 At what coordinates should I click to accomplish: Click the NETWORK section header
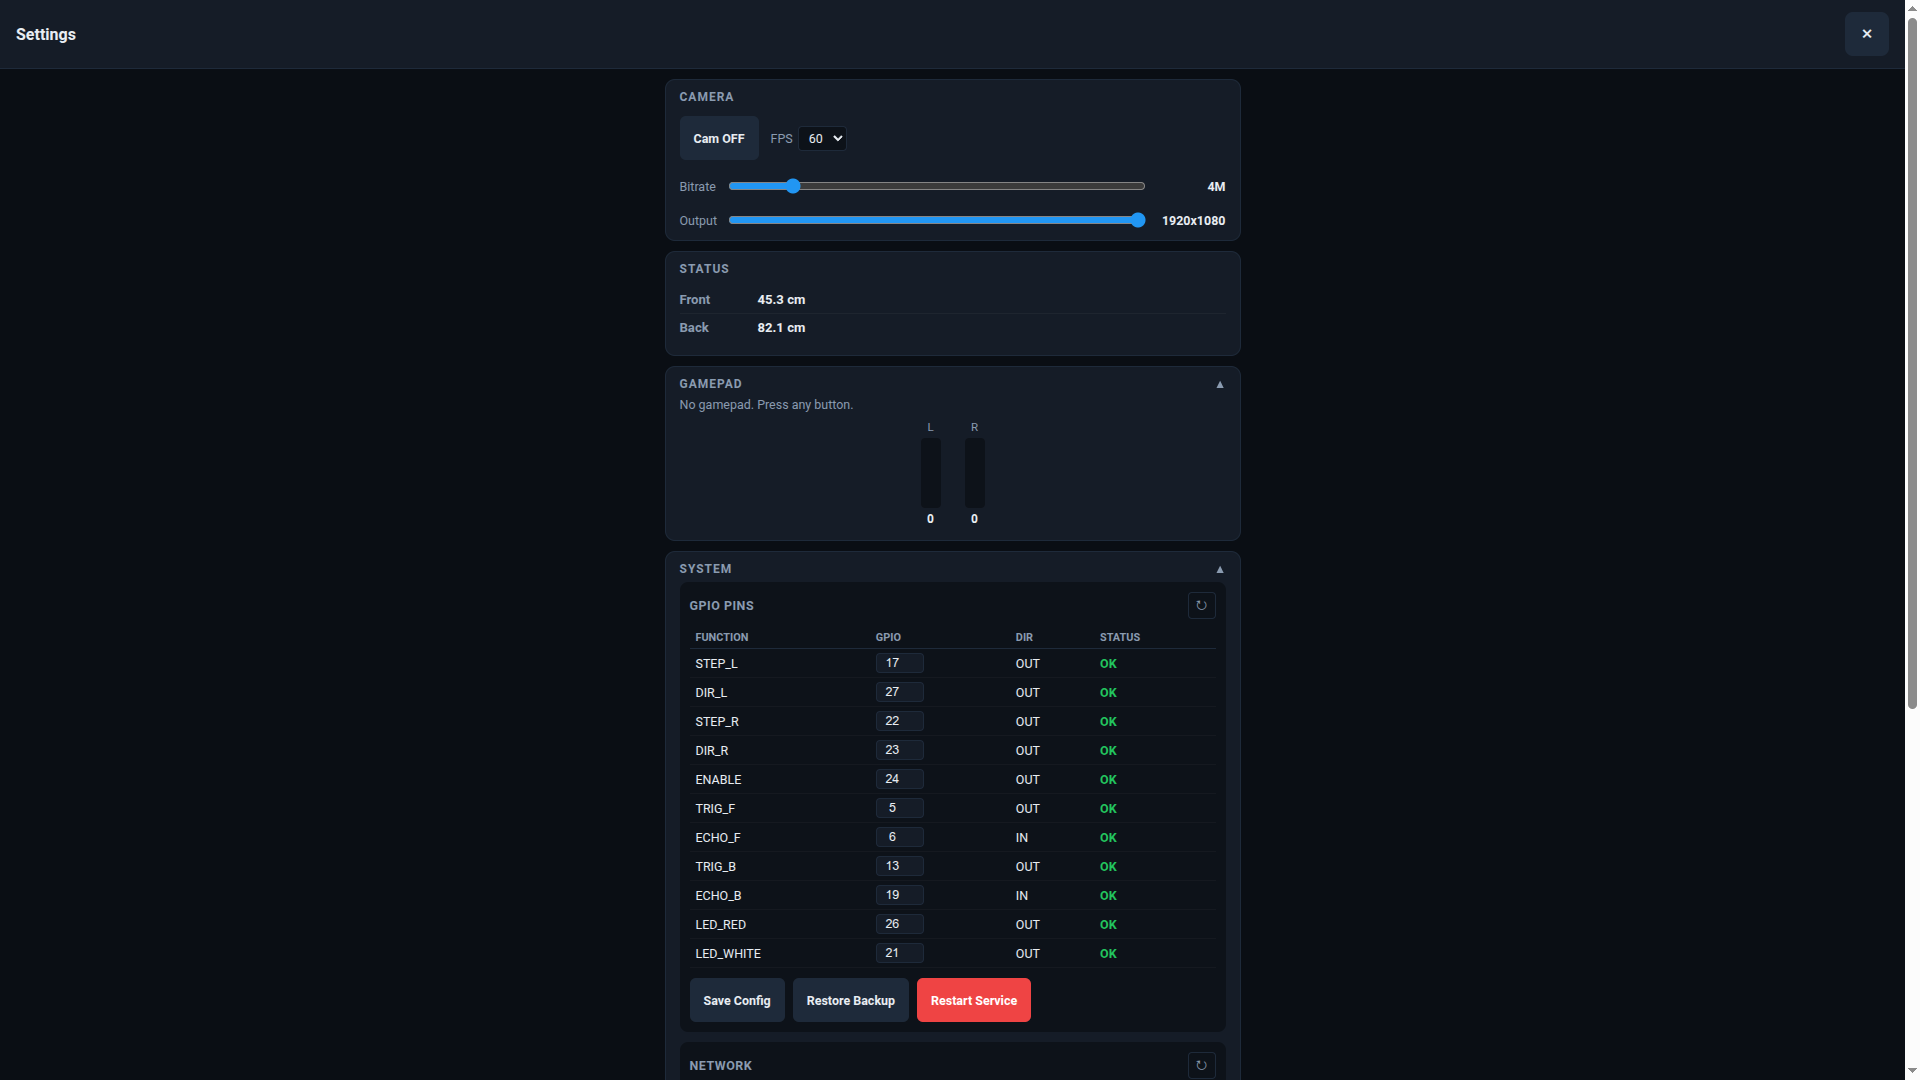[720, 1065]
